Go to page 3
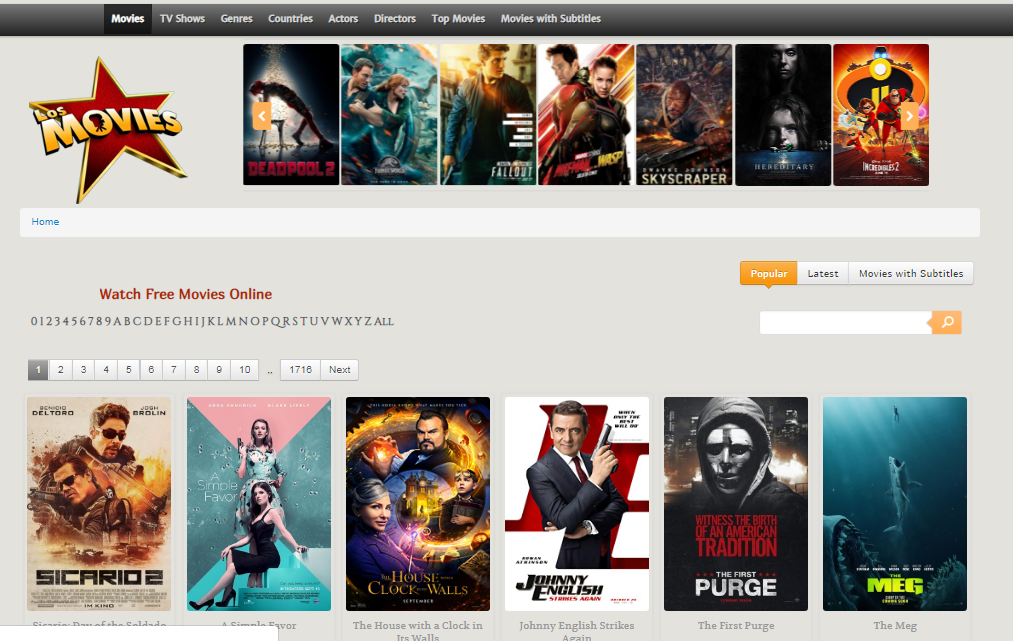Image resolution: width=1013 pixels, height=641 pixels. (x=83, y=370)
